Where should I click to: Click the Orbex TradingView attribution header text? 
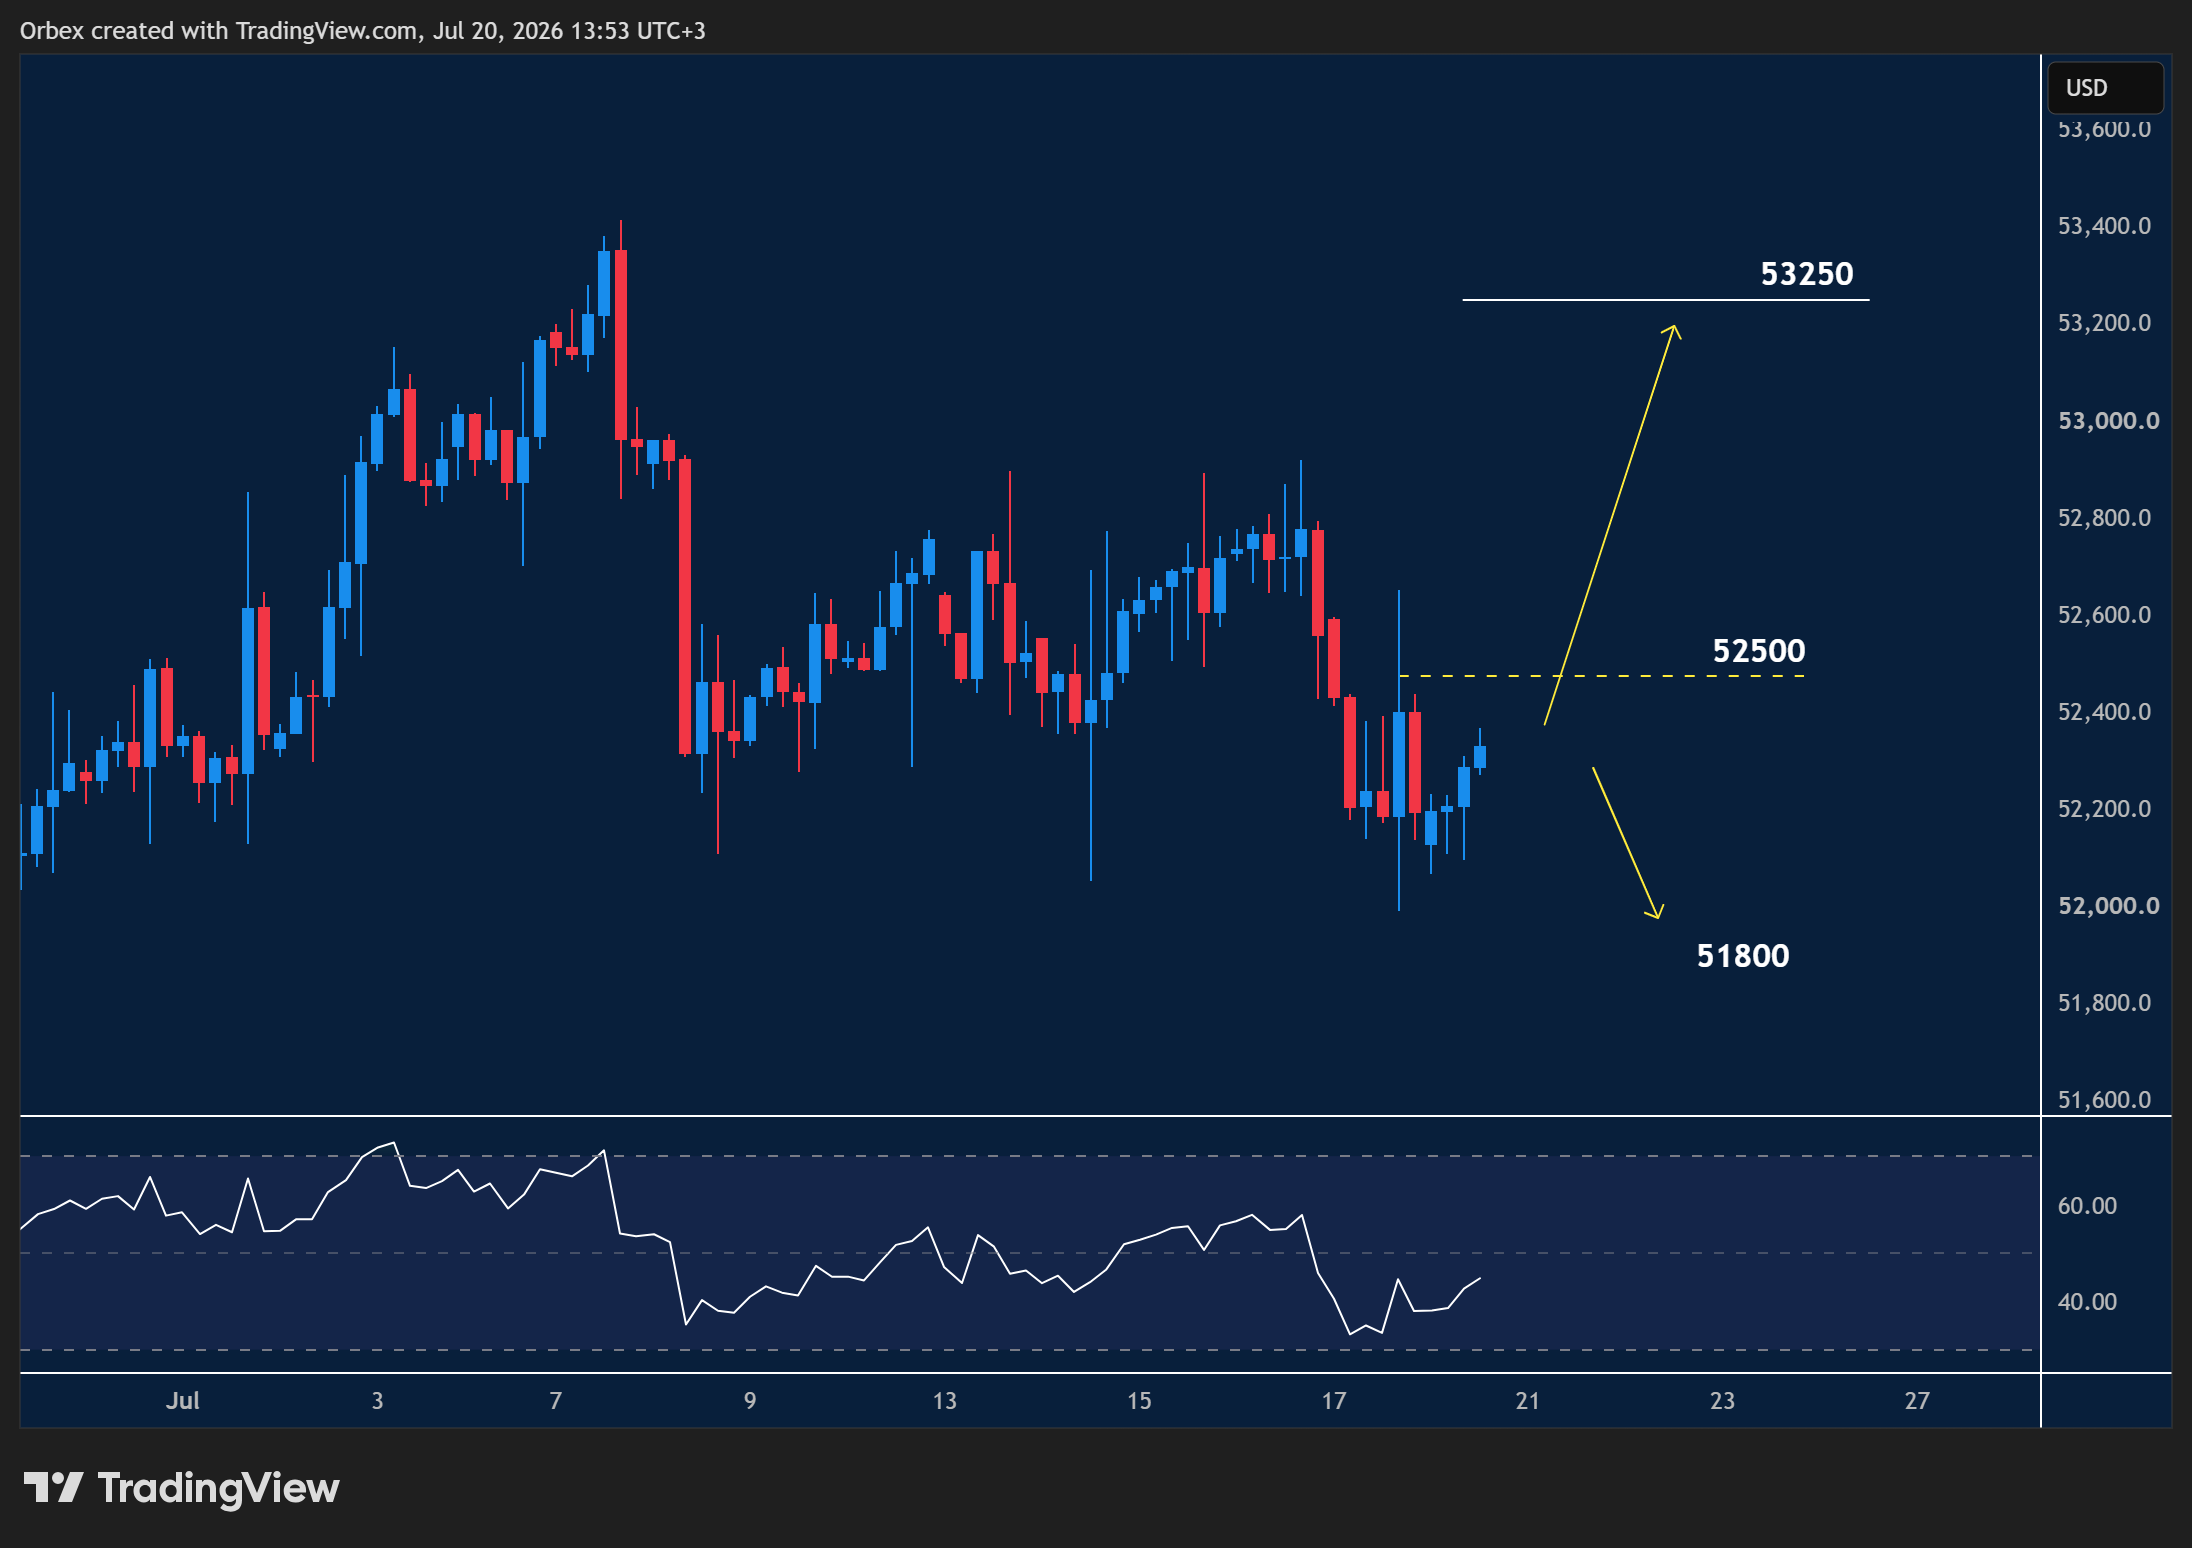pyautogui.click(x=363, y=31)
